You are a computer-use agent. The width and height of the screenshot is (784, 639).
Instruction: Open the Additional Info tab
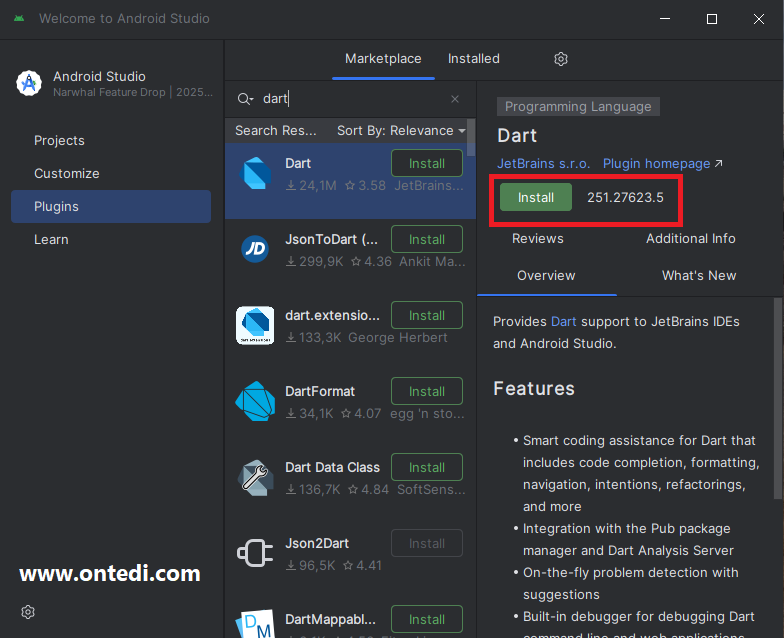coord(690,238)
